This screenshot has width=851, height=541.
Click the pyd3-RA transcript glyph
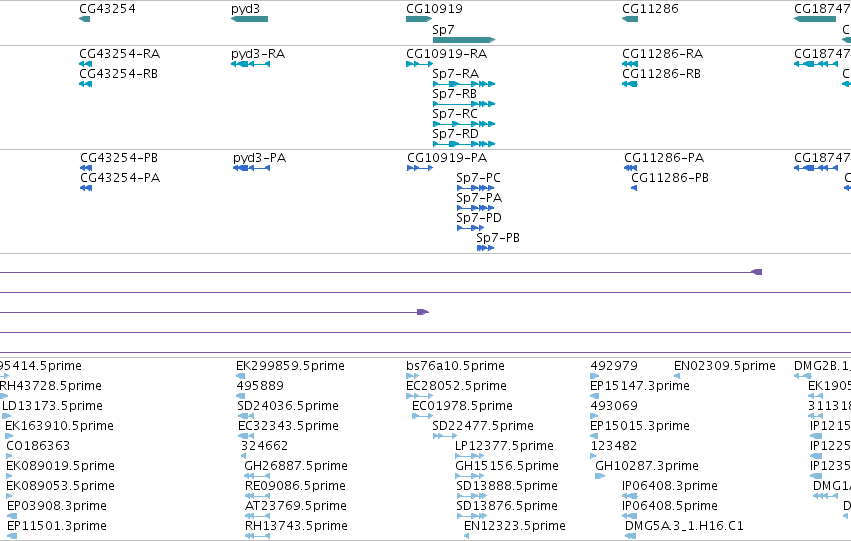click(x=250, y=64)
